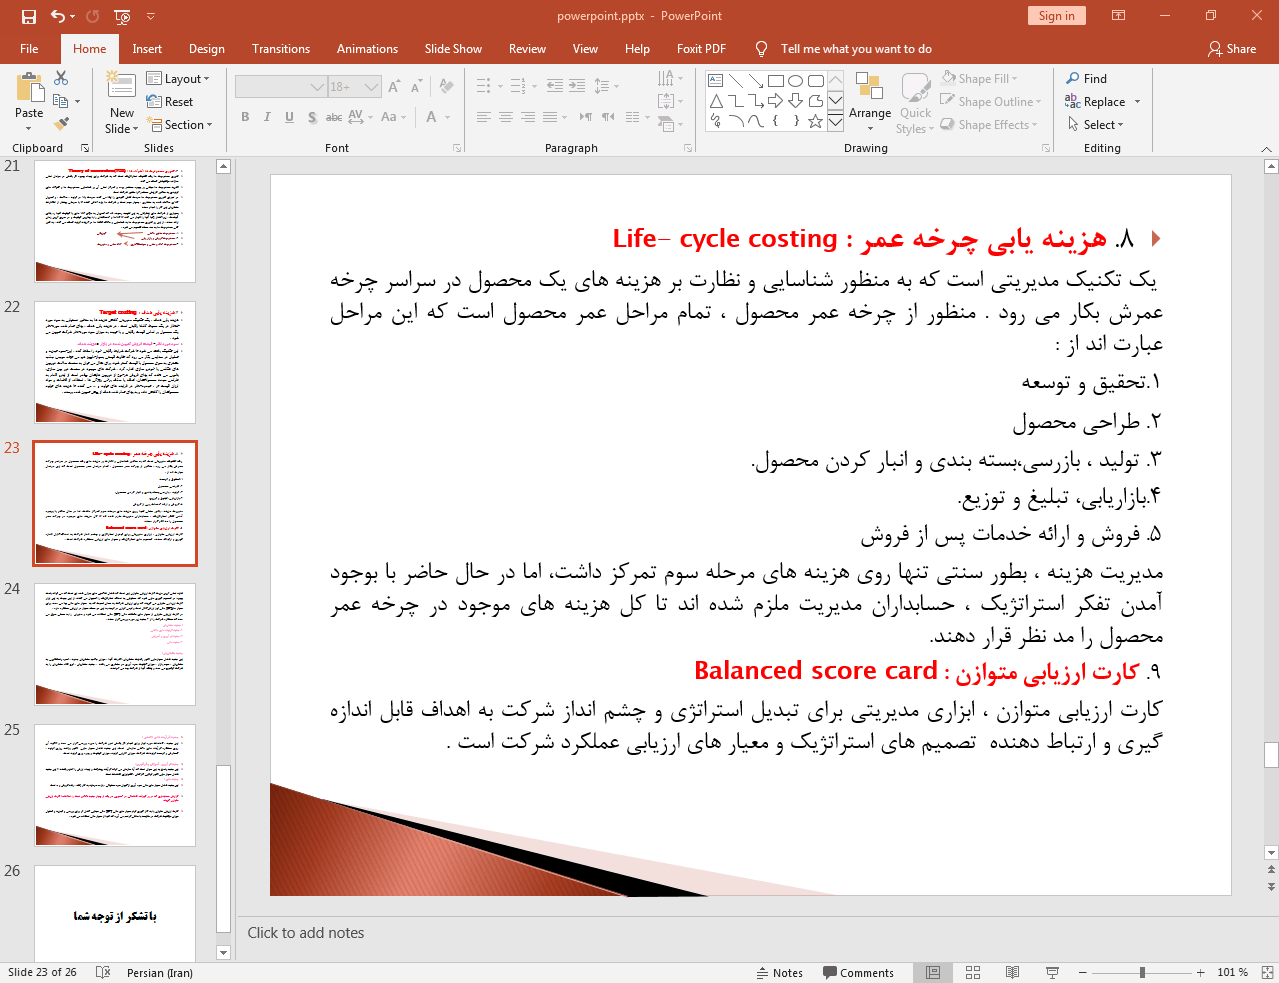Click the Reset slide button
Image resolution: width=1279 pixels, height=983 pixels.
coord(170,102)
